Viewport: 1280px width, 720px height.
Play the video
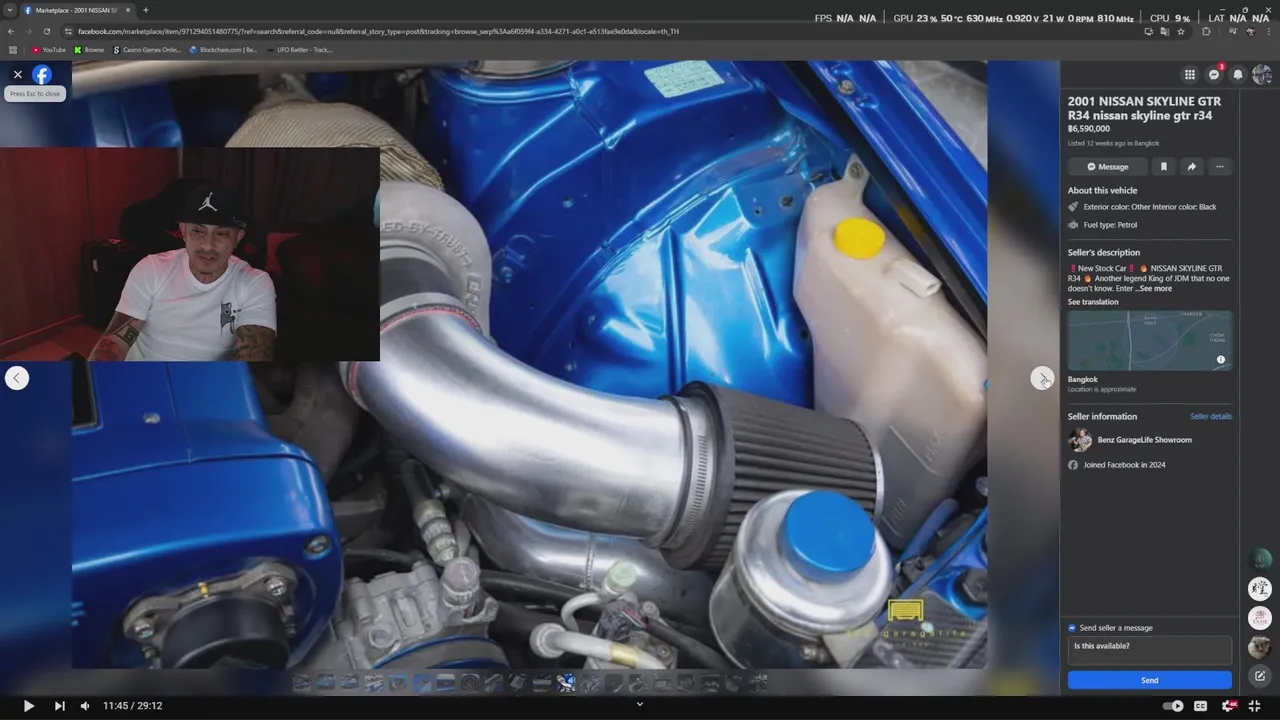point(28,706)
